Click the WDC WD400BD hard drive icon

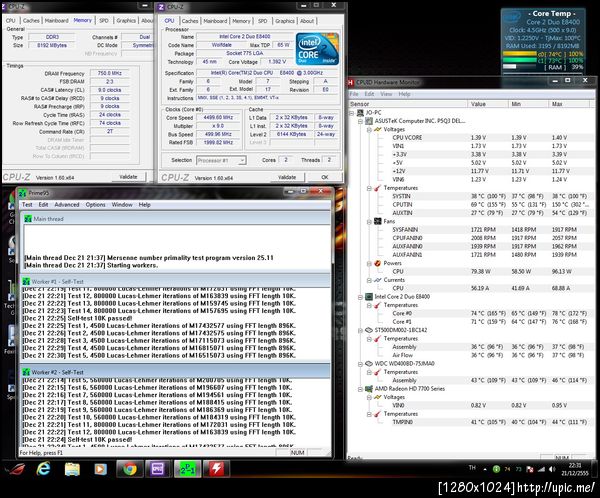pyautogui.click(x=369, y=364)
